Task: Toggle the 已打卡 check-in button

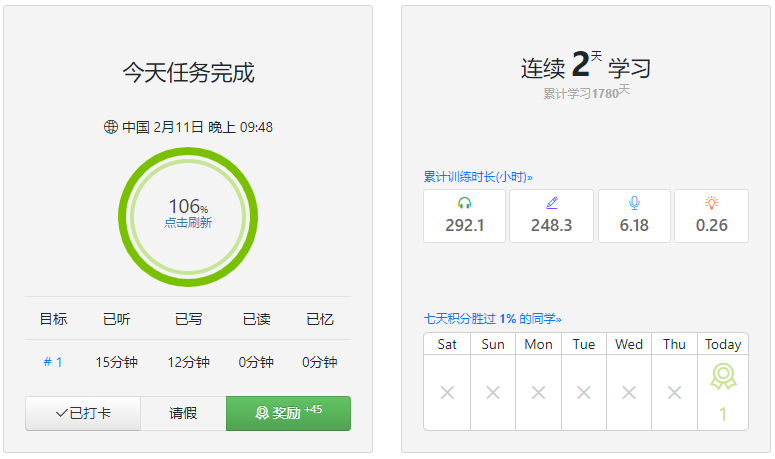Action: [x=83, y=413]
